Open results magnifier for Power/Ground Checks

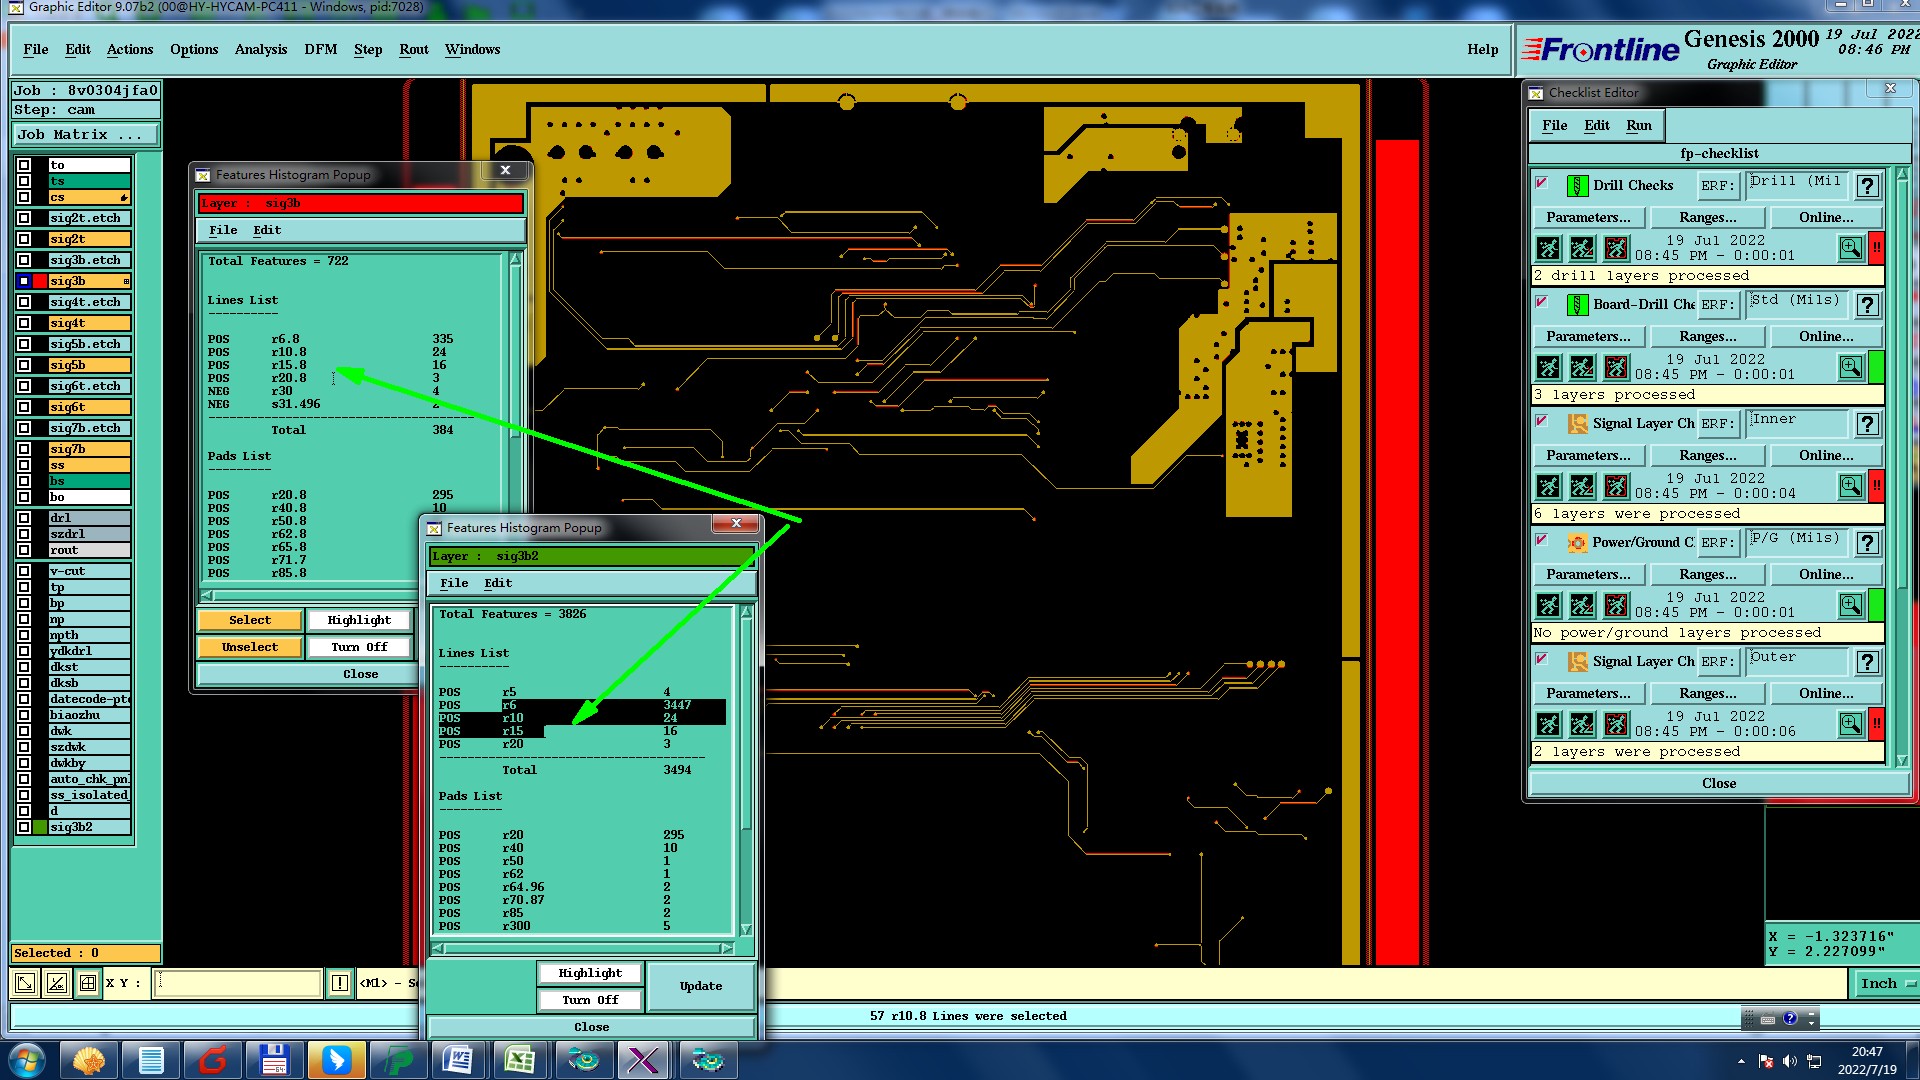1851,605
